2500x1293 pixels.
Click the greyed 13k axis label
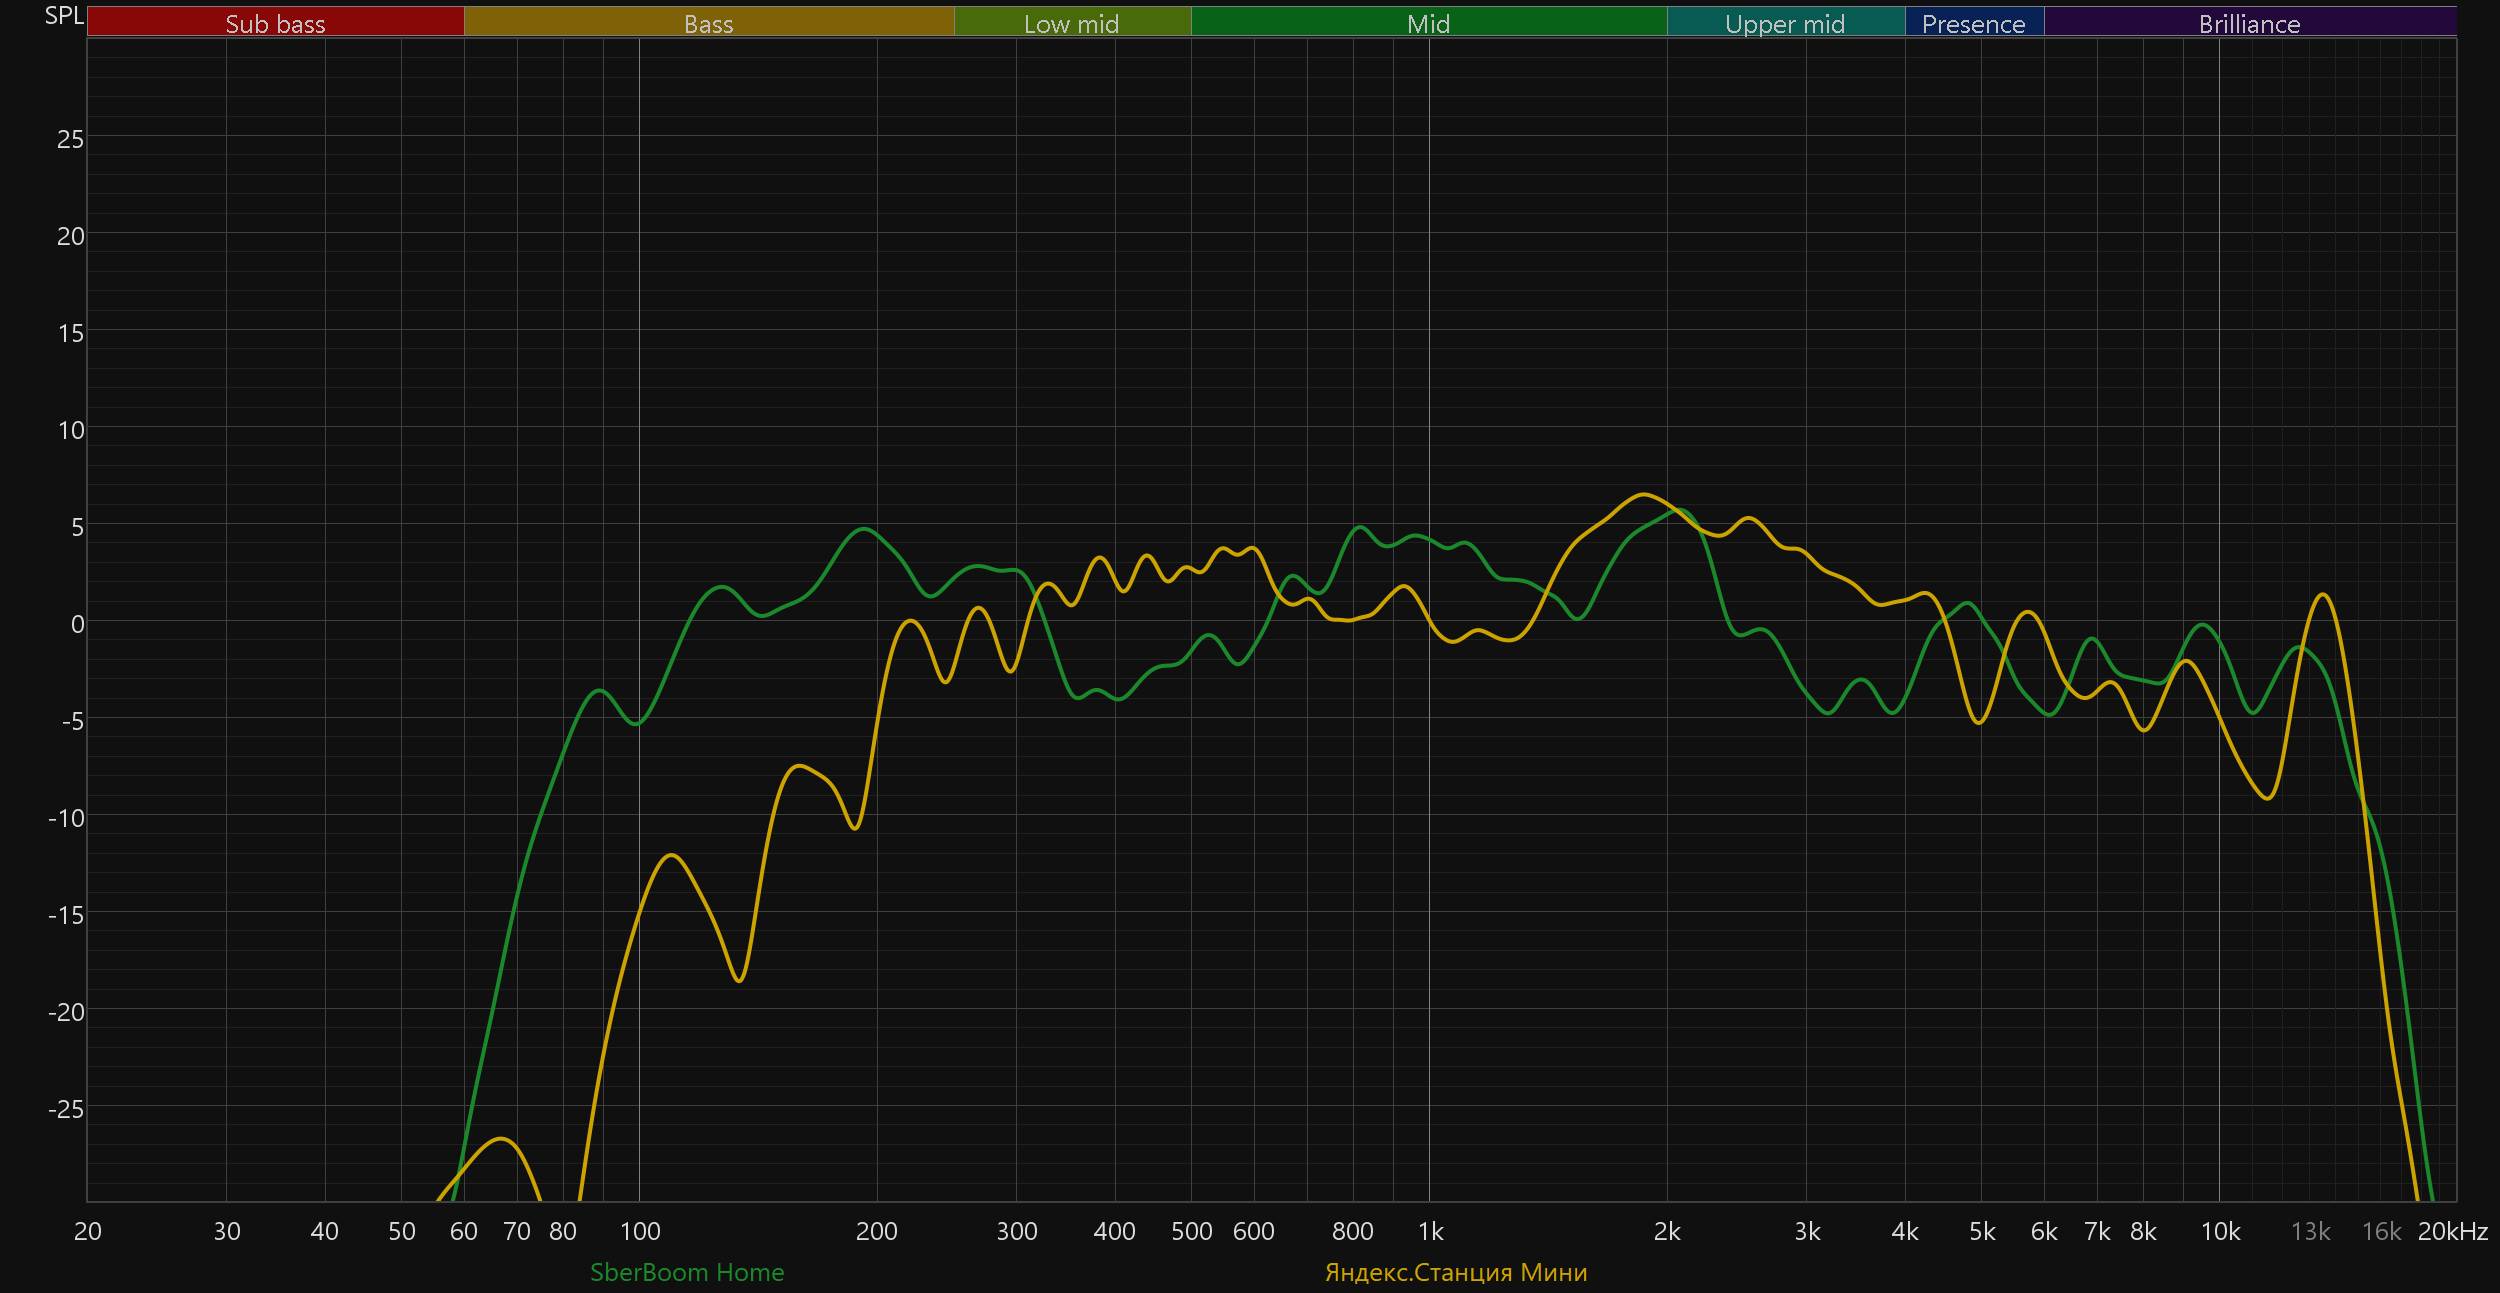coord(2310,1231)
